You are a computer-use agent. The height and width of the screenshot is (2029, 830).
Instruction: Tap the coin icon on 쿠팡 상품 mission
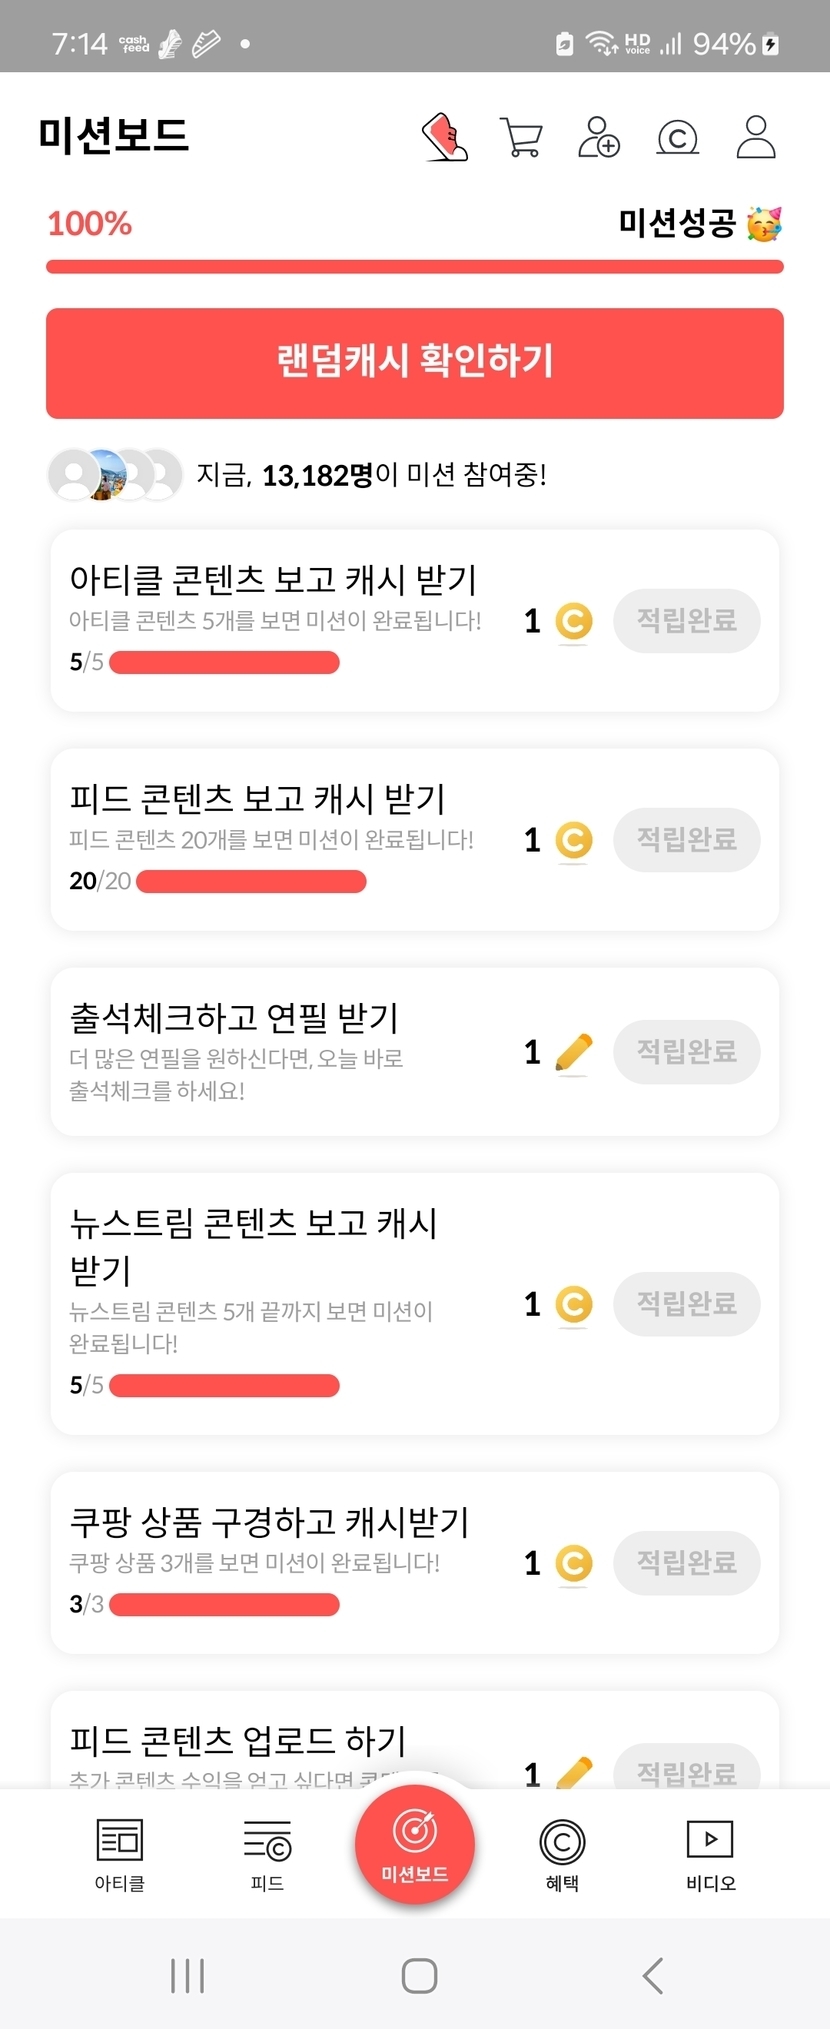pos(573,1563)
